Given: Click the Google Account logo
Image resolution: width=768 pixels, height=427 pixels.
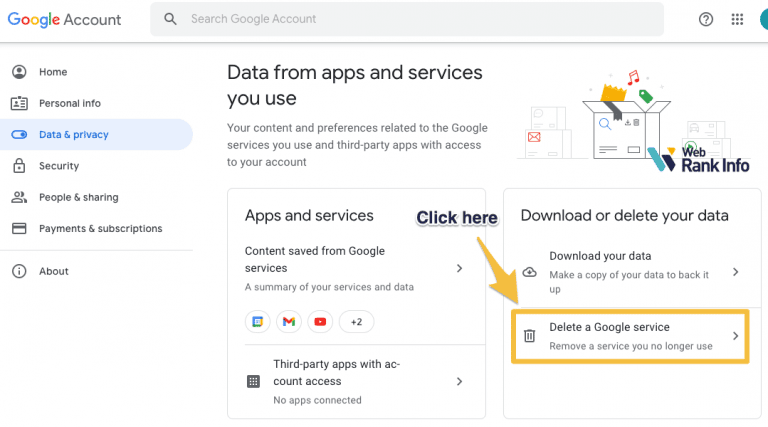Looking at the screenshot, I should tap(65, 19).
